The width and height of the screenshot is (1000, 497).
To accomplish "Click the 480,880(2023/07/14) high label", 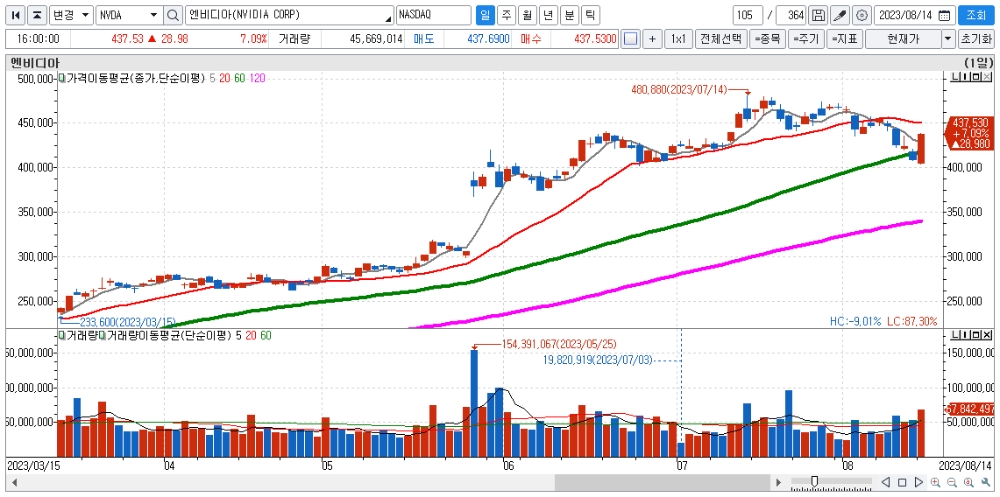I will point(679,91).
